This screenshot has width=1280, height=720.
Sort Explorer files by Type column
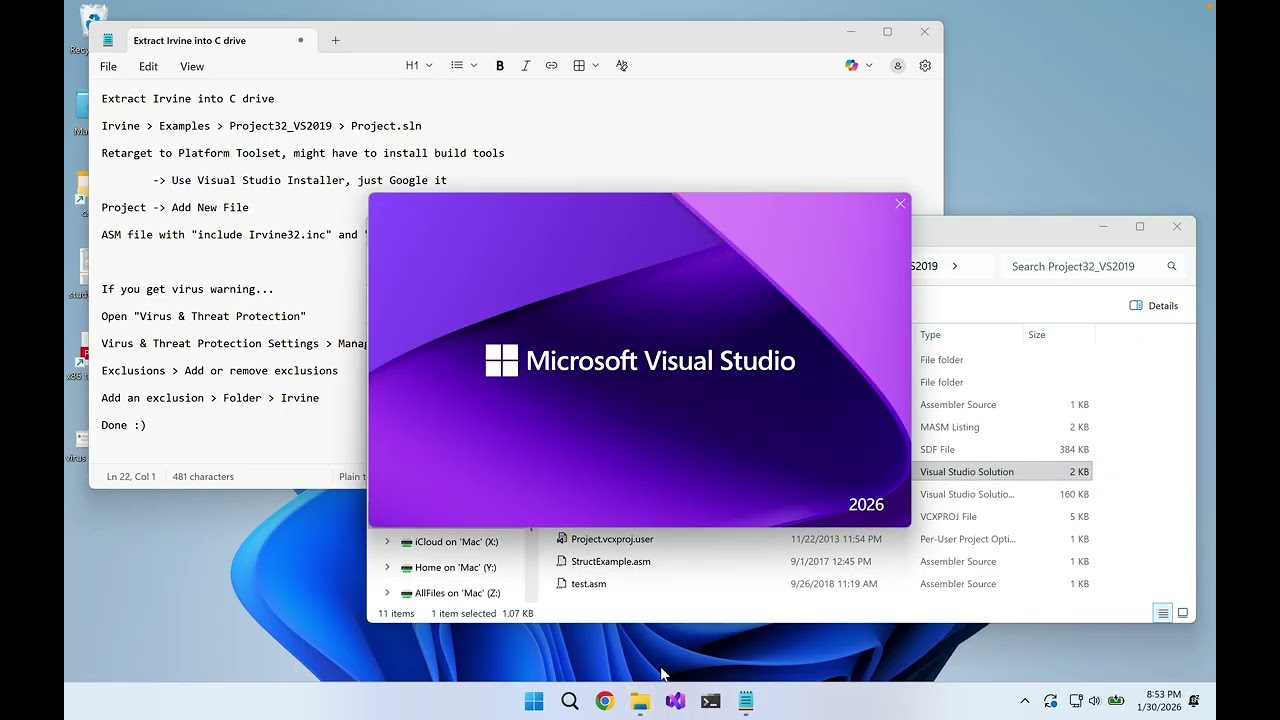pos(930,335)
